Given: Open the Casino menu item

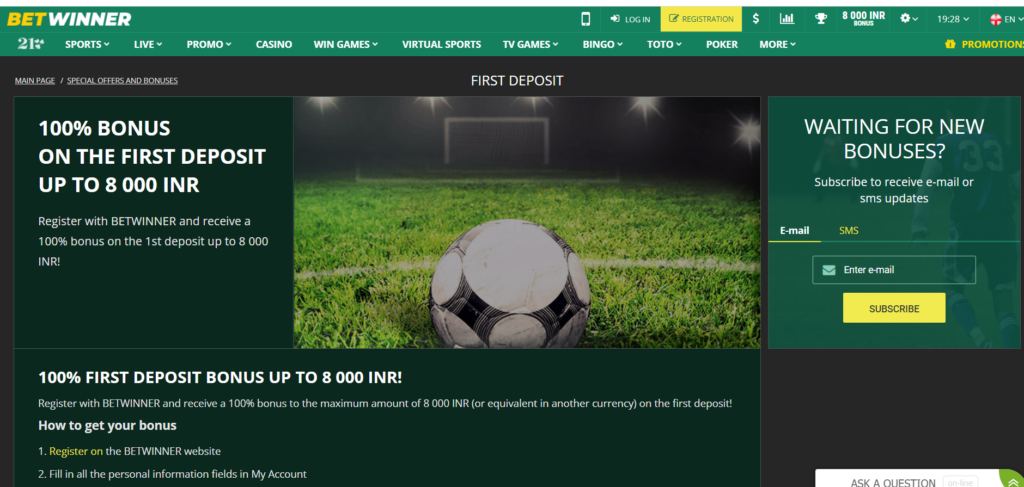Looking at the screenshot, I should click(274, 44).
